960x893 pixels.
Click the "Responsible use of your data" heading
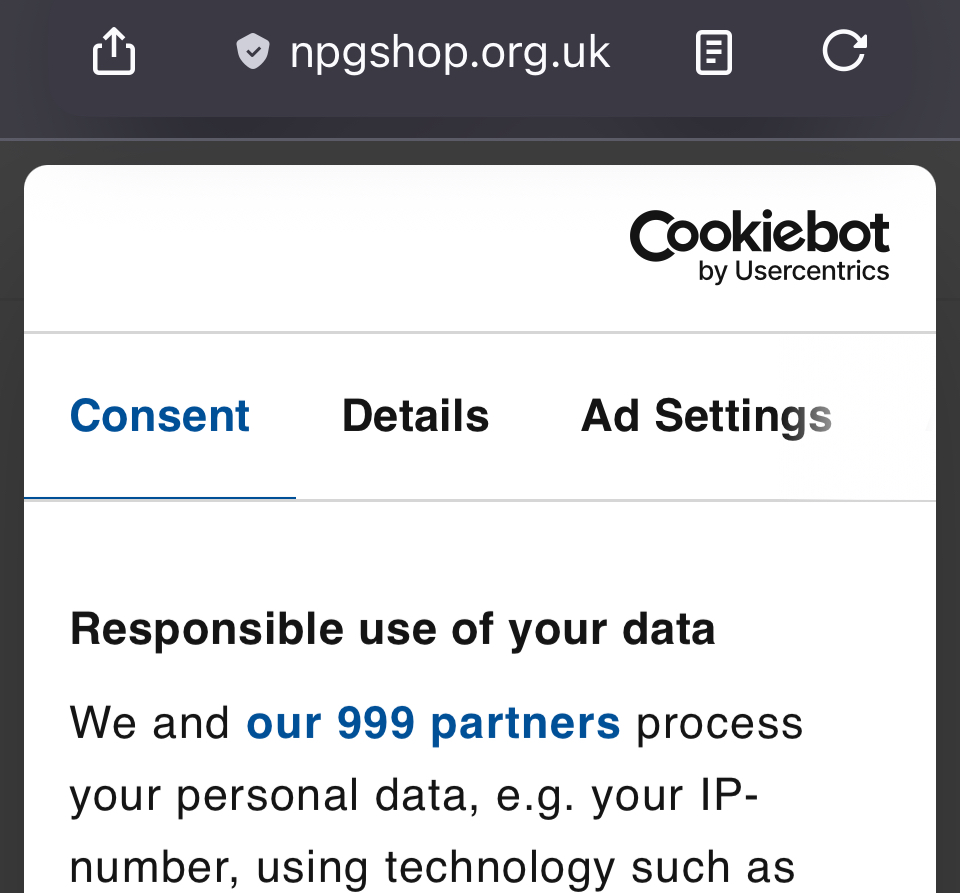(x=392, y=630)
